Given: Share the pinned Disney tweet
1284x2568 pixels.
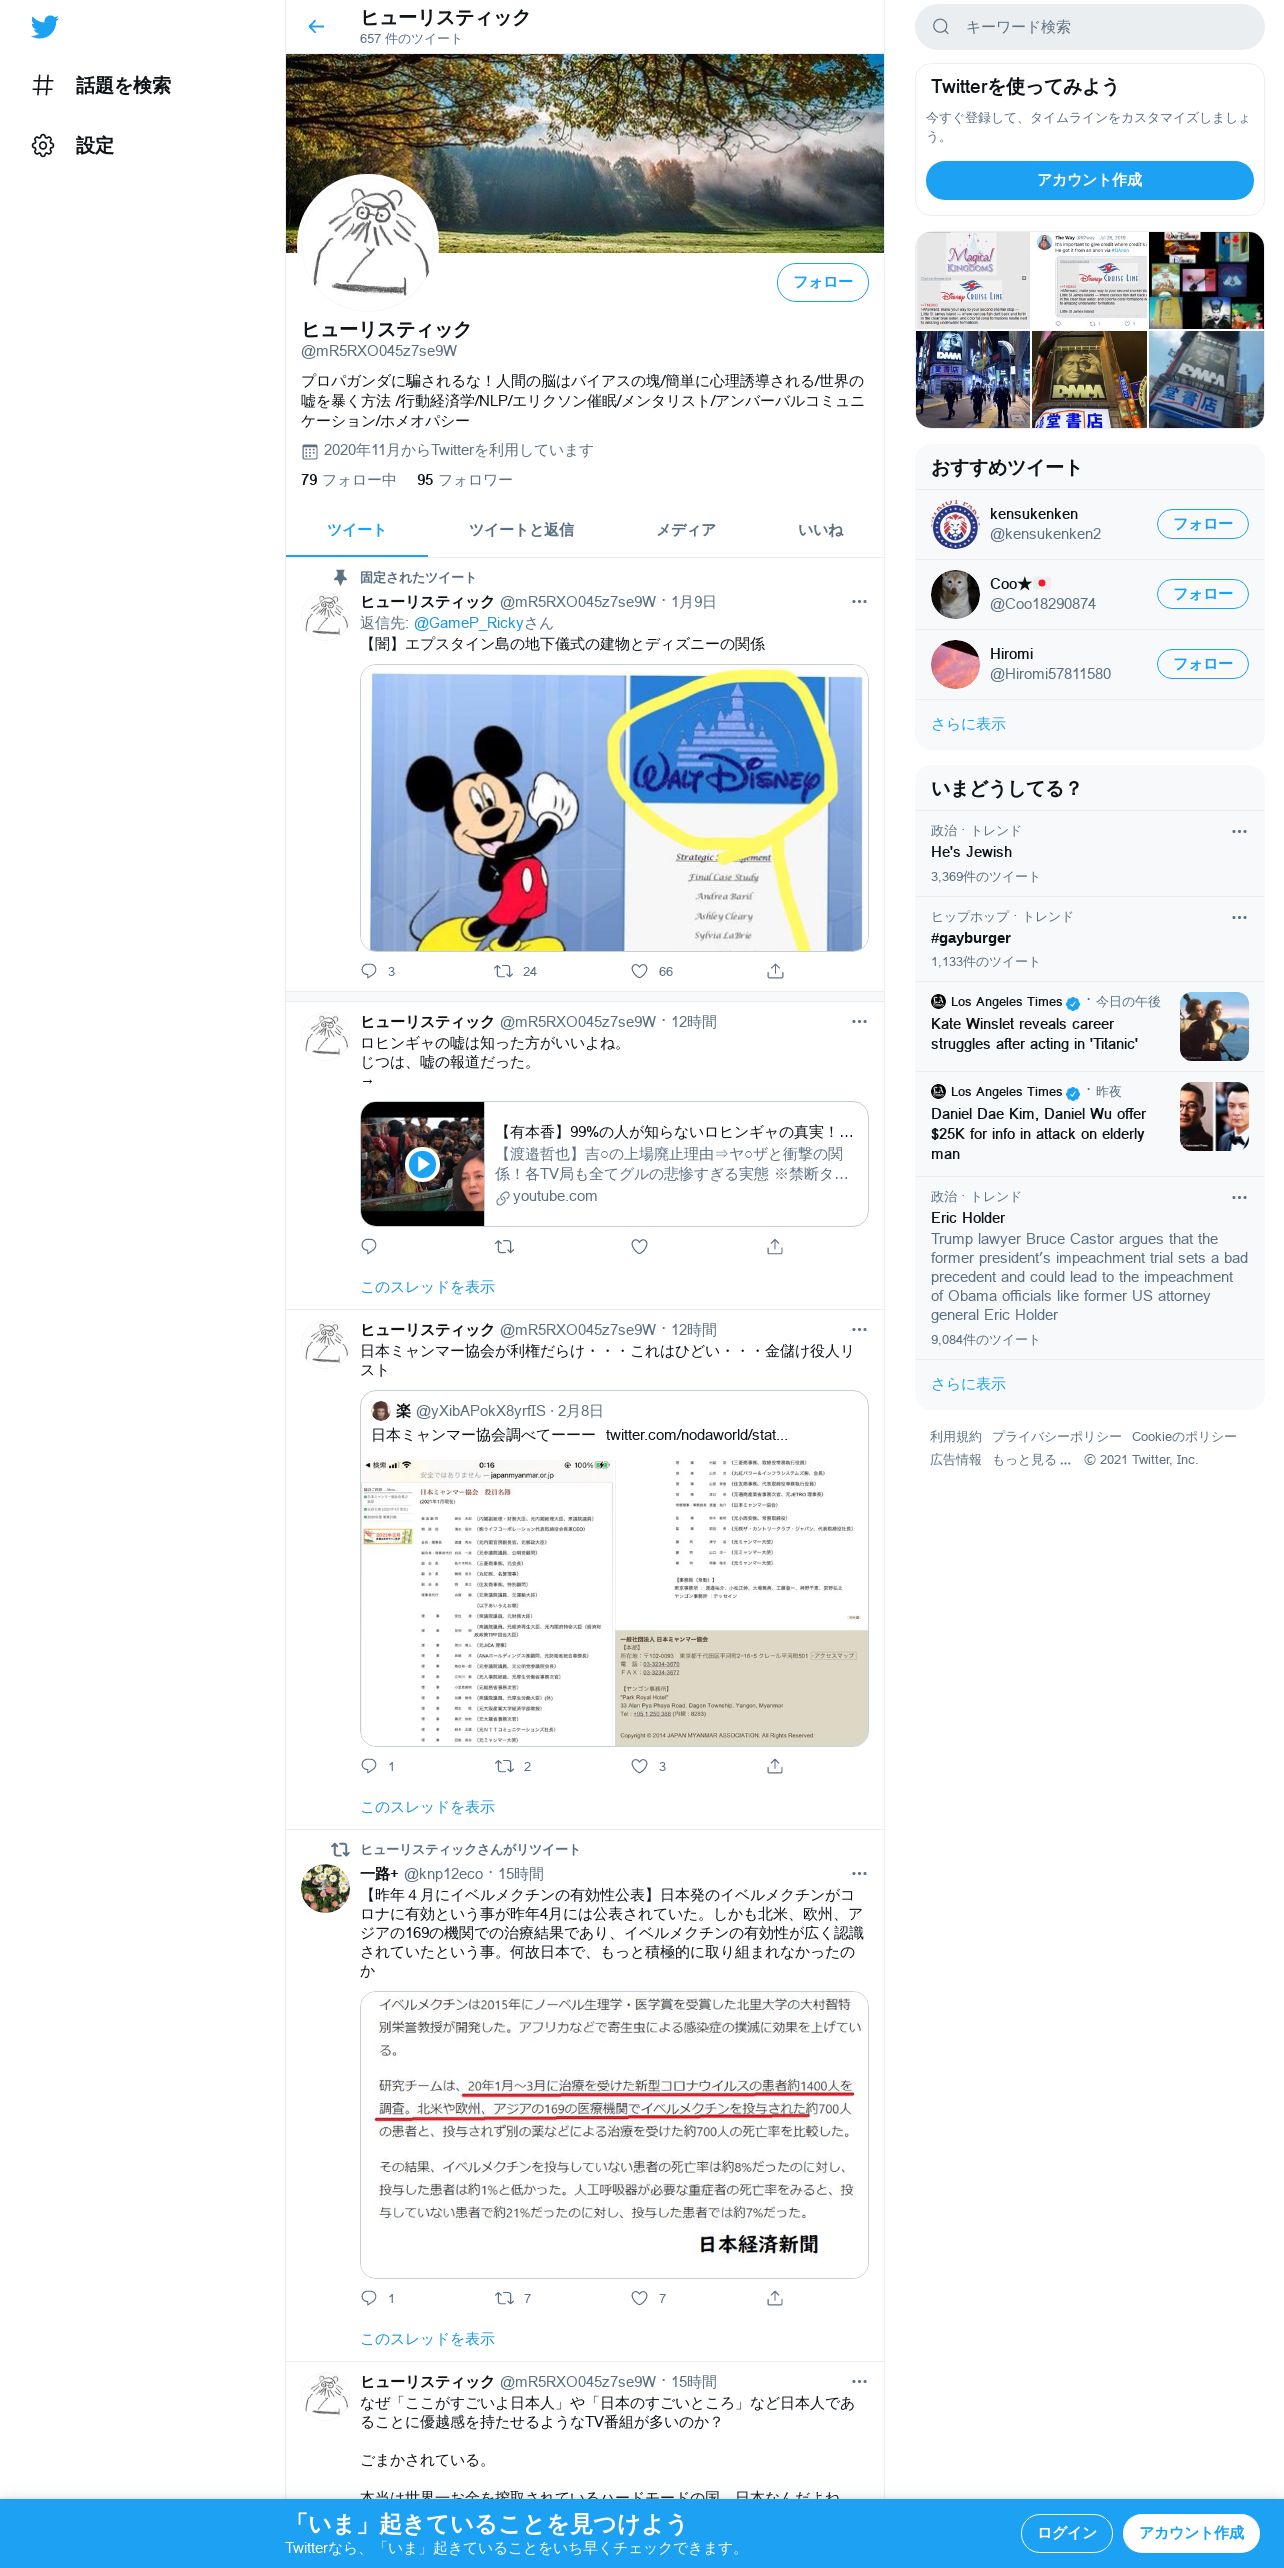Looking at the screenshot, I should (x=775, y=971).
